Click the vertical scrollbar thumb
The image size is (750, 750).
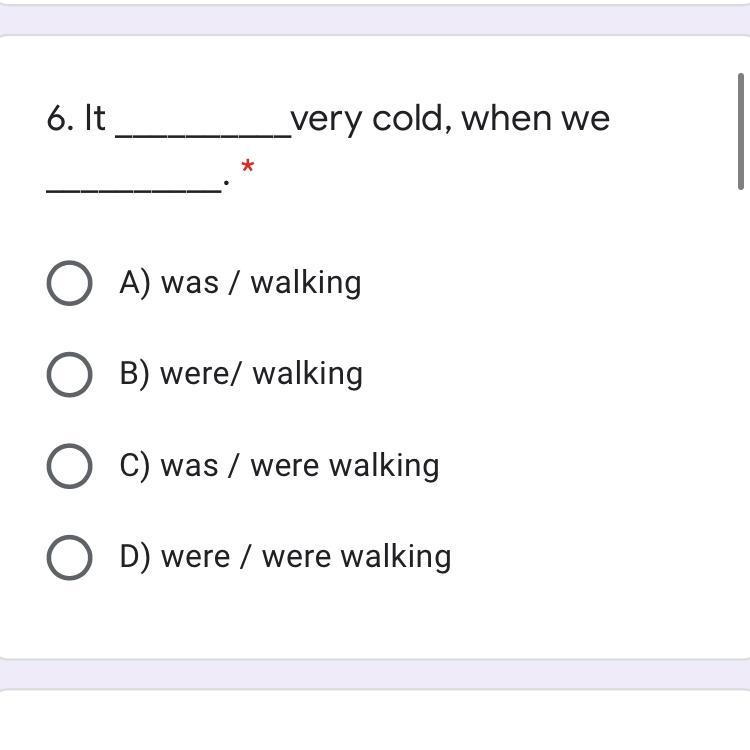[741, 130]
